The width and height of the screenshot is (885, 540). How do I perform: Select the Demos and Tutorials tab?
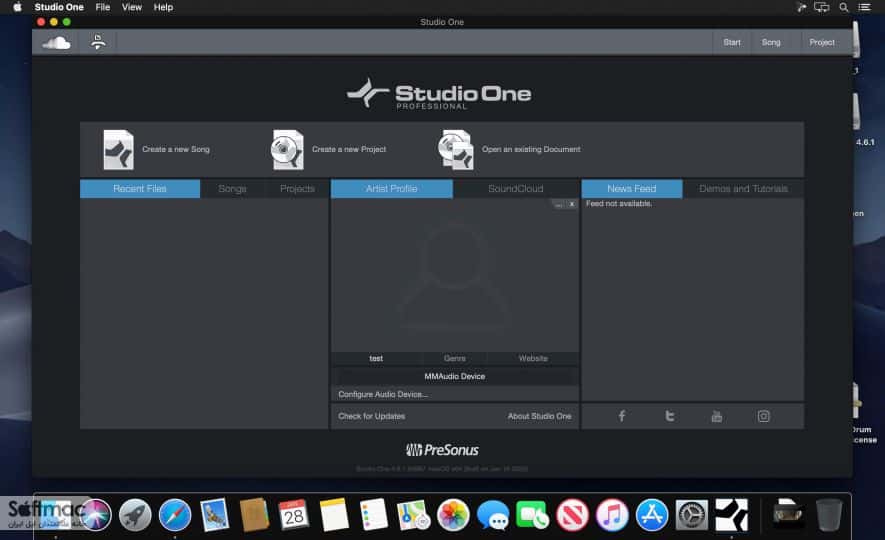743,188
